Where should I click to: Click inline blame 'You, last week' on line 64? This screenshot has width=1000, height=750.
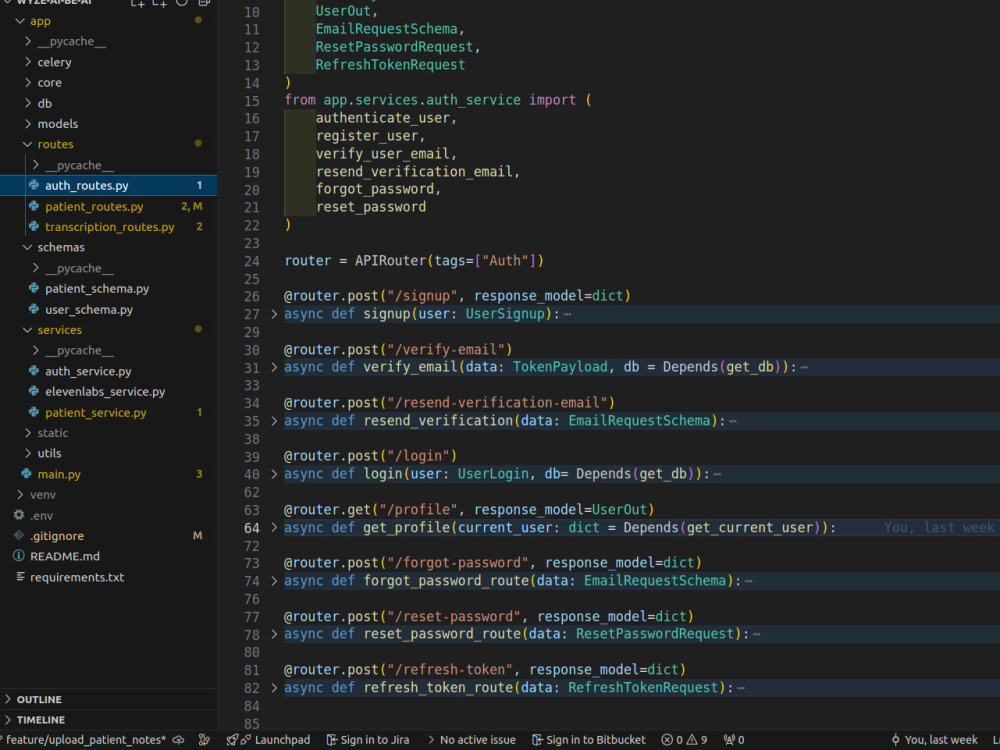tap(939, 528)
